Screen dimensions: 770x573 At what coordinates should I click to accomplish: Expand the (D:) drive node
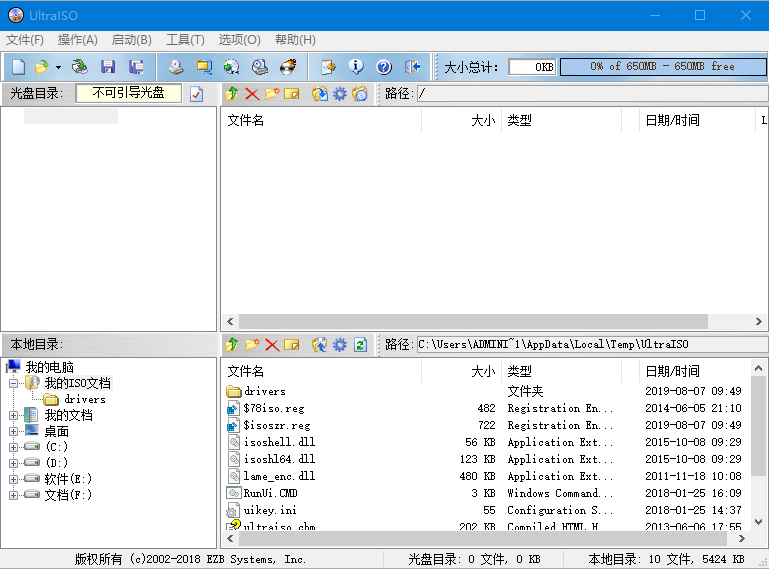[x=14, y=463]
